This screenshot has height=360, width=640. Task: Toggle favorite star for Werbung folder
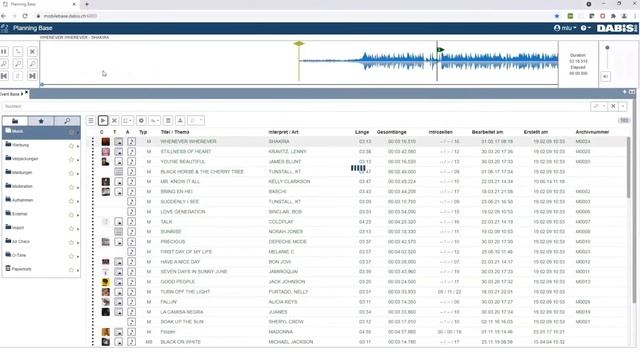pyautogui.click(x=71, y=146)
